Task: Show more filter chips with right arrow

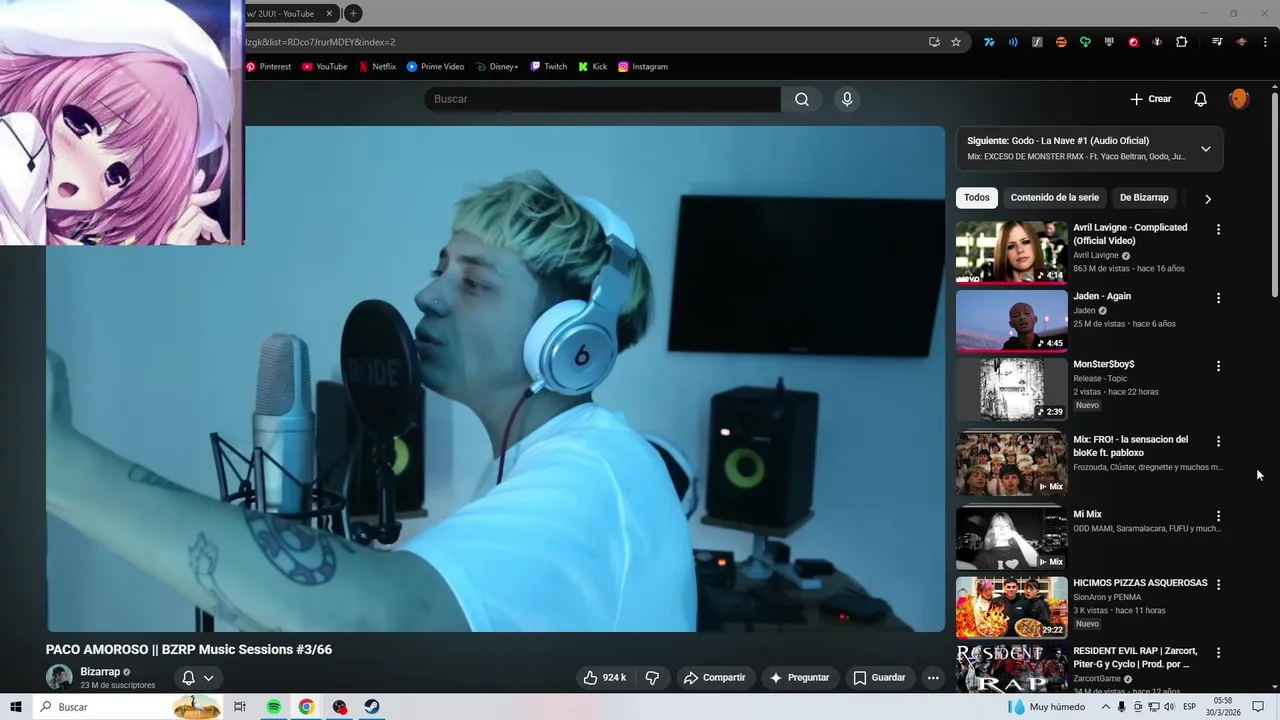Action: point(1207,199)
